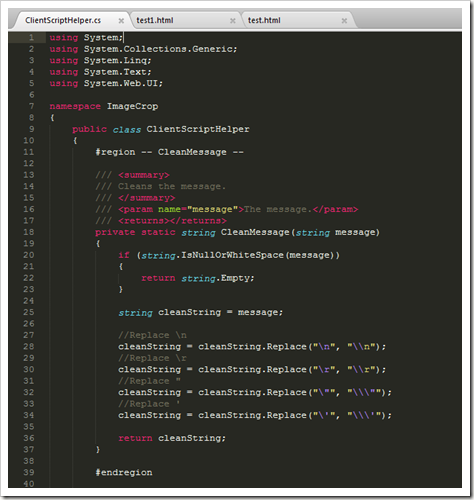Click the 'static' keyword on line 18
The image size is (474, 500).
158,232
